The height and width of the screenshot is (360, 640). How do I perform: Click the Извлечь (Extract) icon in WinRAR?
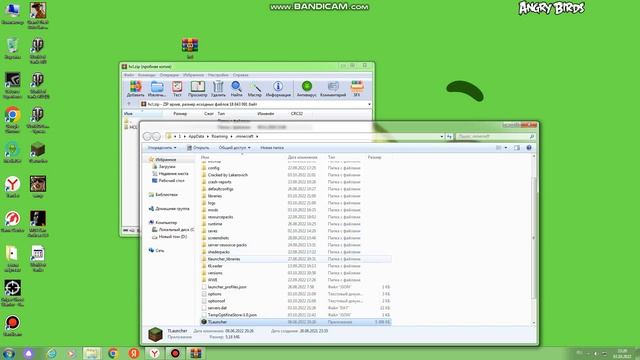[x=157, y=89]
